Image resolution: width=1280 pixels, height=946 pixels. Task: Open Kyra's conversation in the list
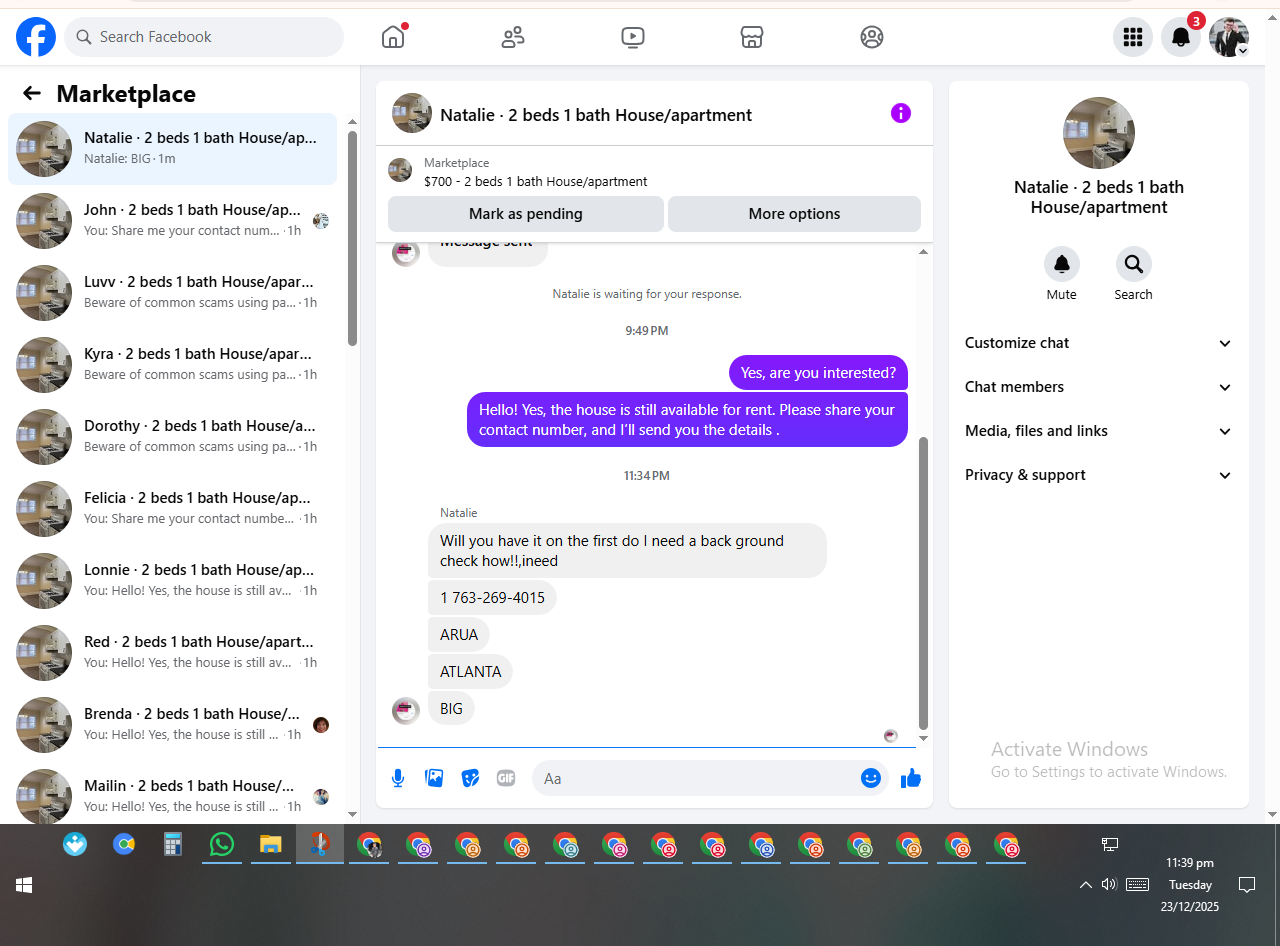(172, 365)
